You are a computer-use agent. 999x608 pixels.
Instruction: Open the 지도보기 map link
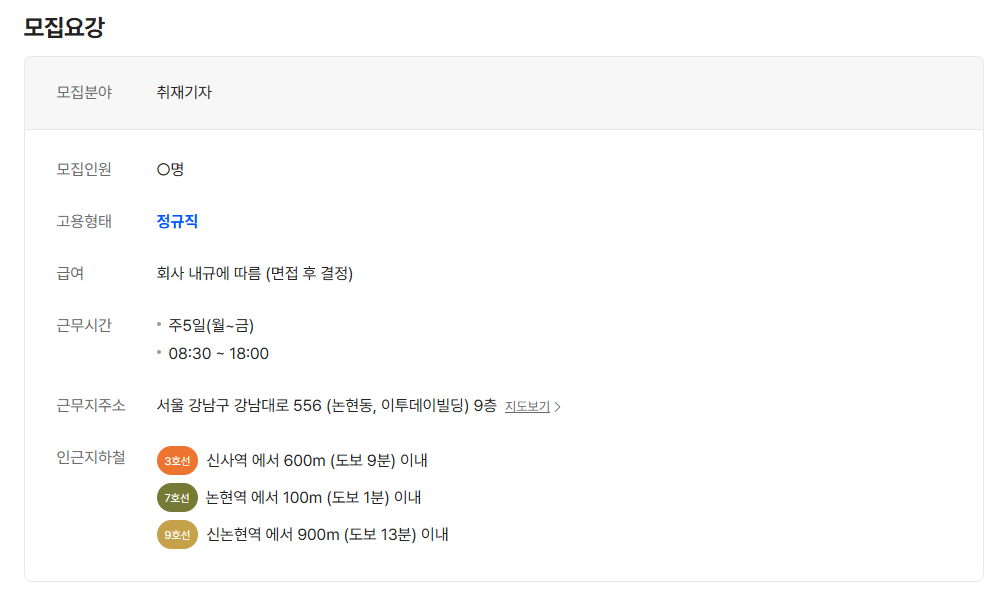(527, 407)
